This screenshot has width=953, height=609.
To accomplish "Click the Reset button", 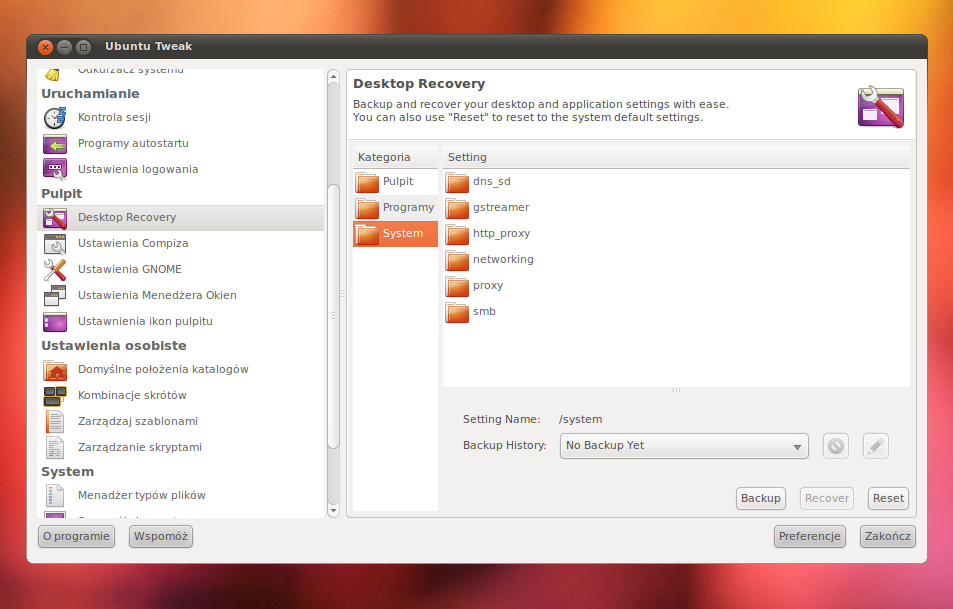I will [x=888, y=498].
